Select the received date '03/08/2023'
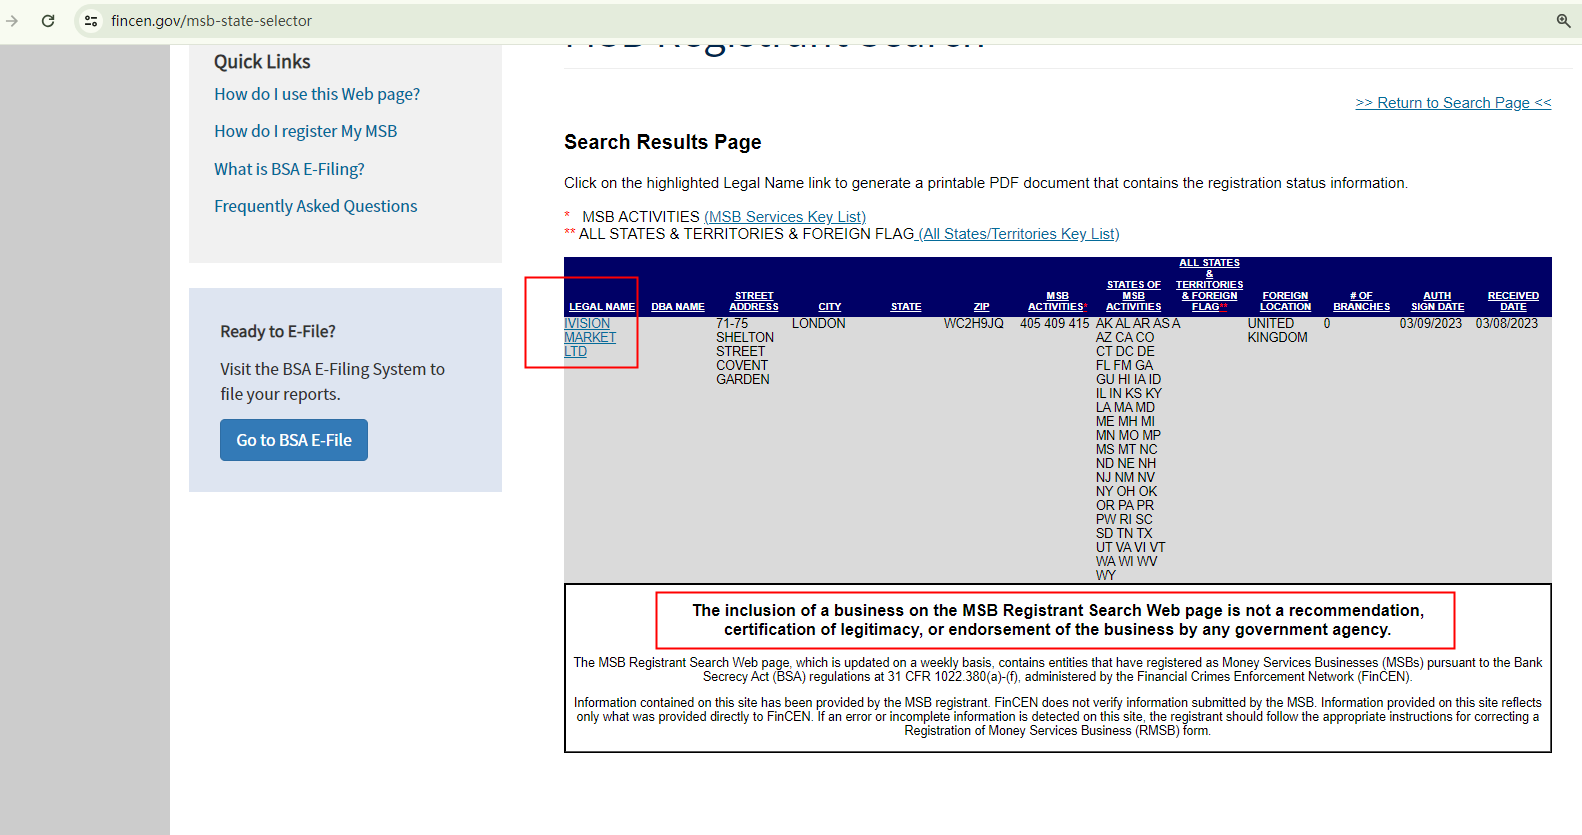This screenshot has width=1582, height=835. point(1507,324)
